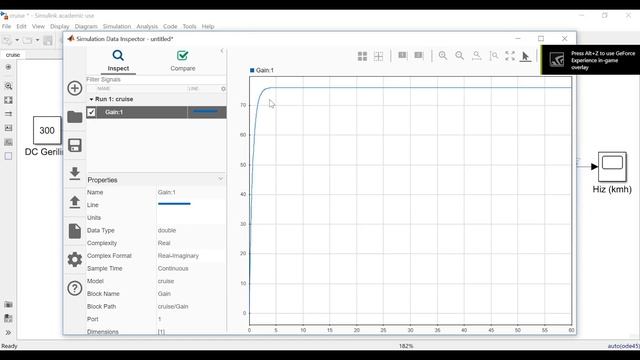
Task: Dismiss the GeForce Experience overlay notification
Action: [590, 60]
